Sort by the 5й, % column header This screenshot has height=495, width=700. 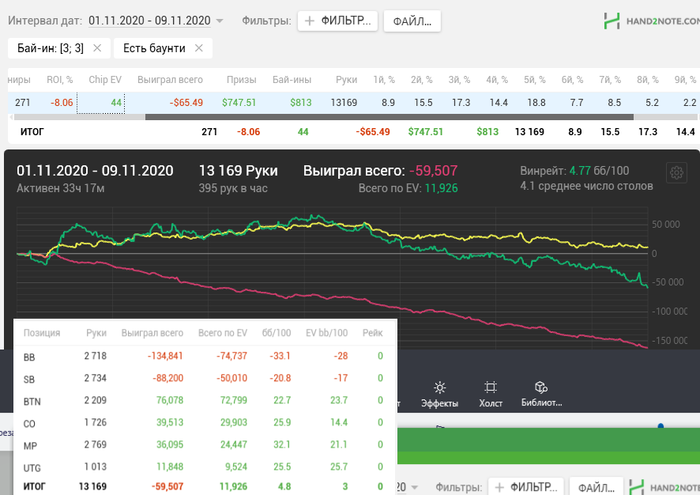click(x=534, y=79)
